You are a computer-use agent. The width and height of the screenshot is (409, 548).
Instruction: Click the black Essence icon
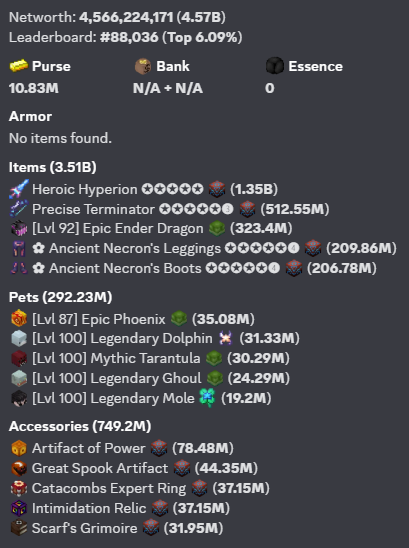tap(274, 66)
